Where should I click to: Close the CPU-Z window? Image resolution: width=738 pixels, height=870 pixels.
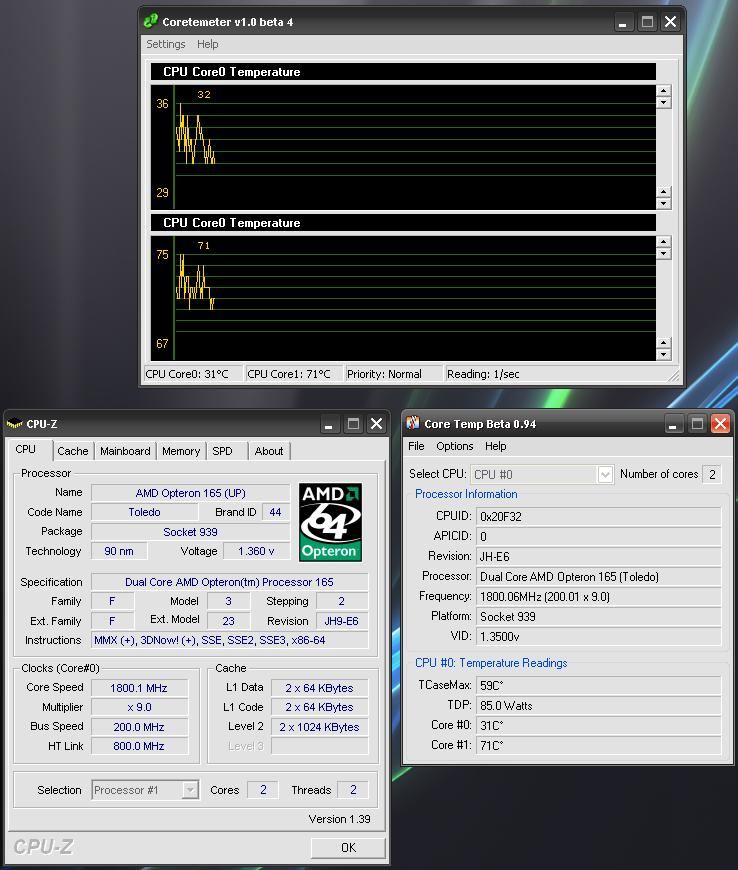376,424
